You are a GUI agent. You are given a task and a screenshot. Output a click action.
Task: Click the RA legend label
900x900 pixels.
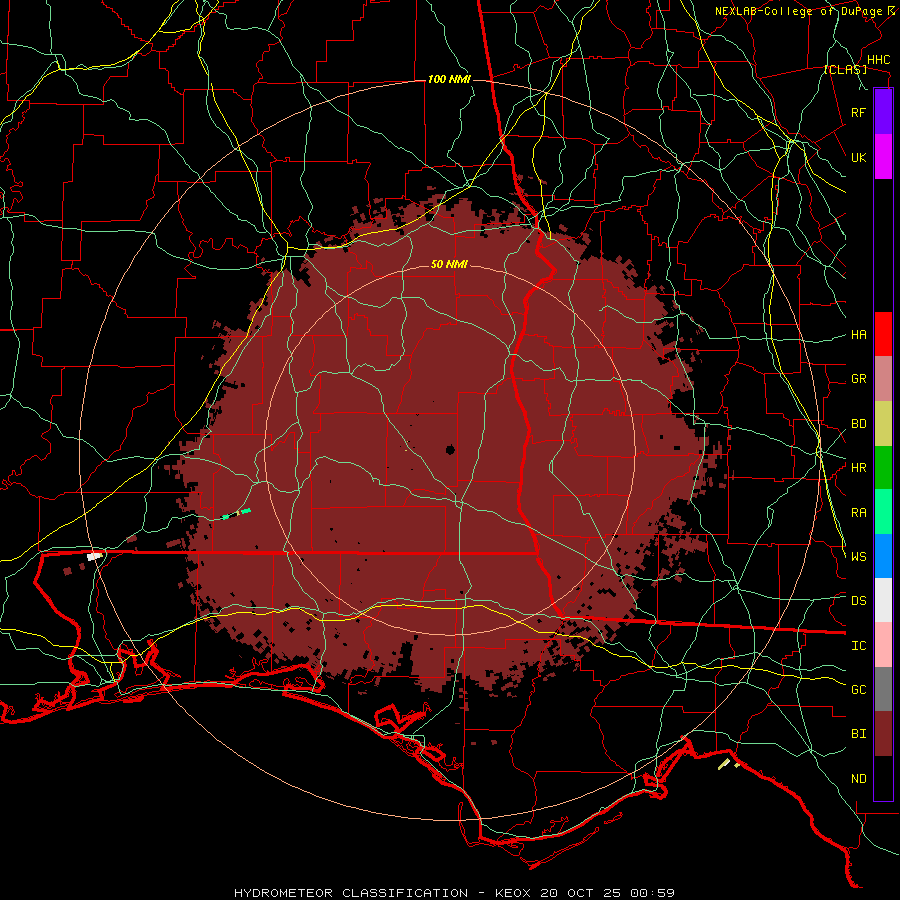pos(858,513)
